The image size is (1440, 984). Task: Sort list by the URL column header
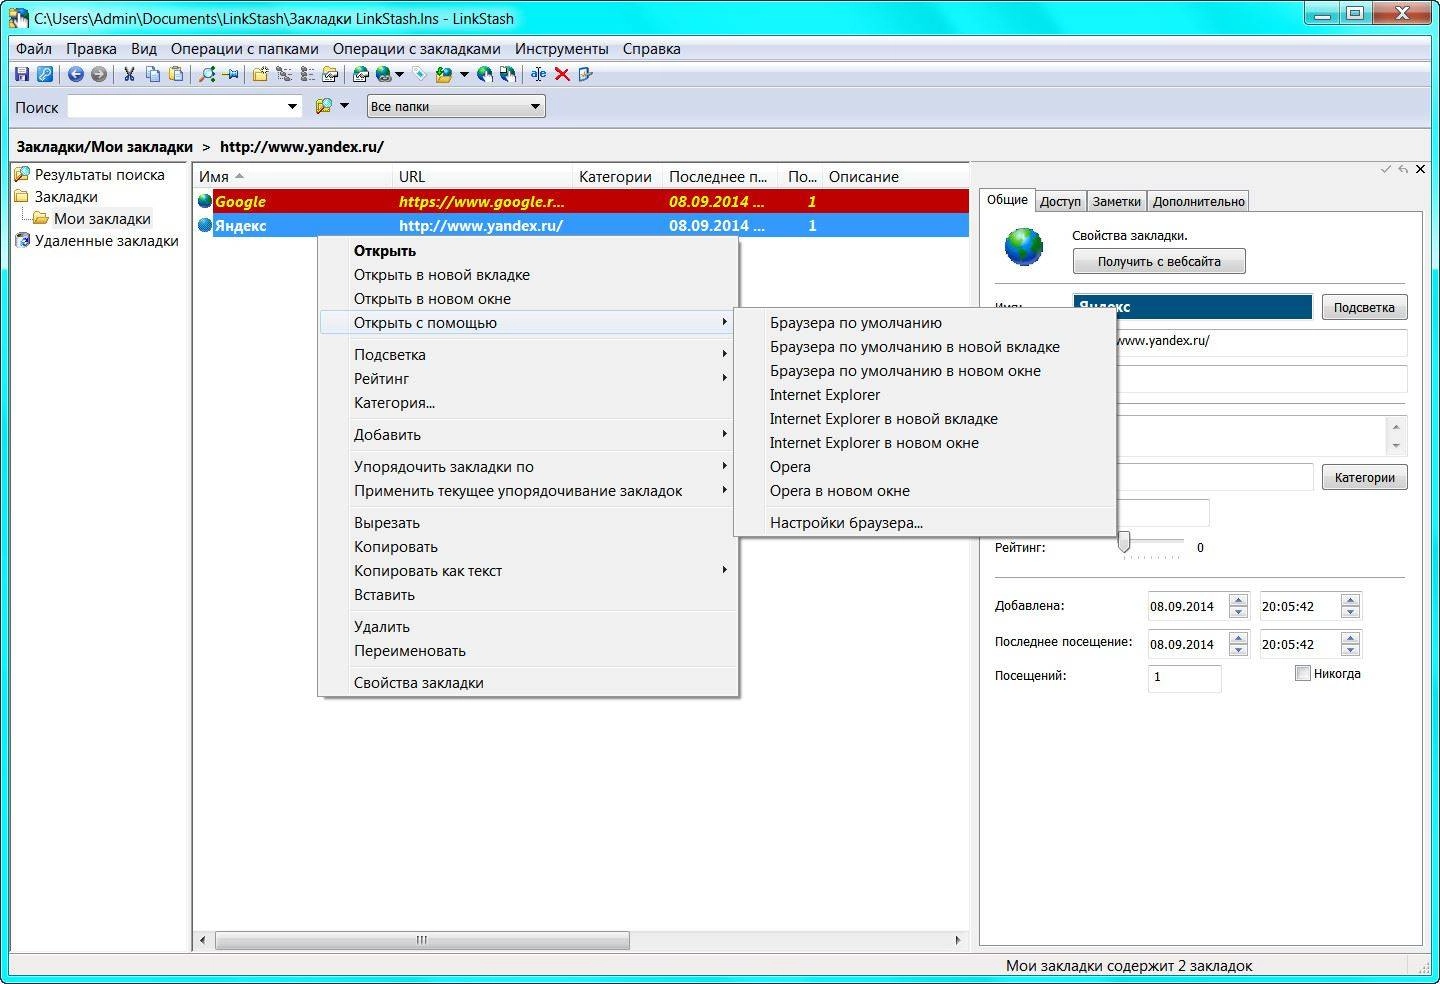[x=482, y=177]
